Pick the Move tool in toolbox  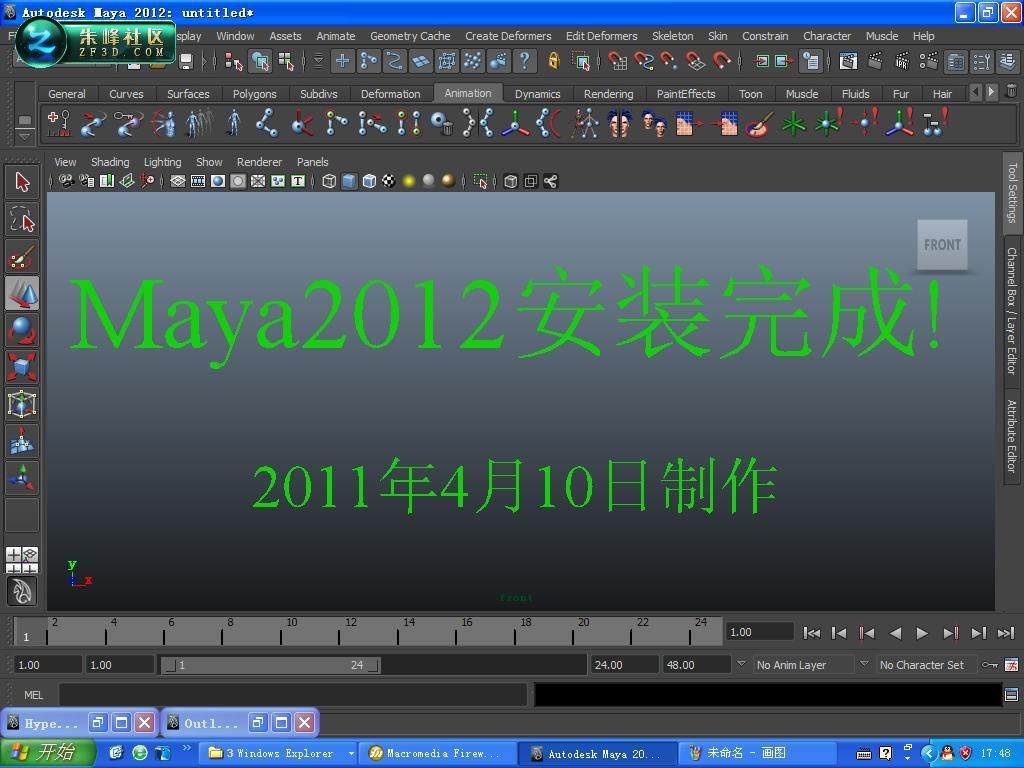[22, 293]
